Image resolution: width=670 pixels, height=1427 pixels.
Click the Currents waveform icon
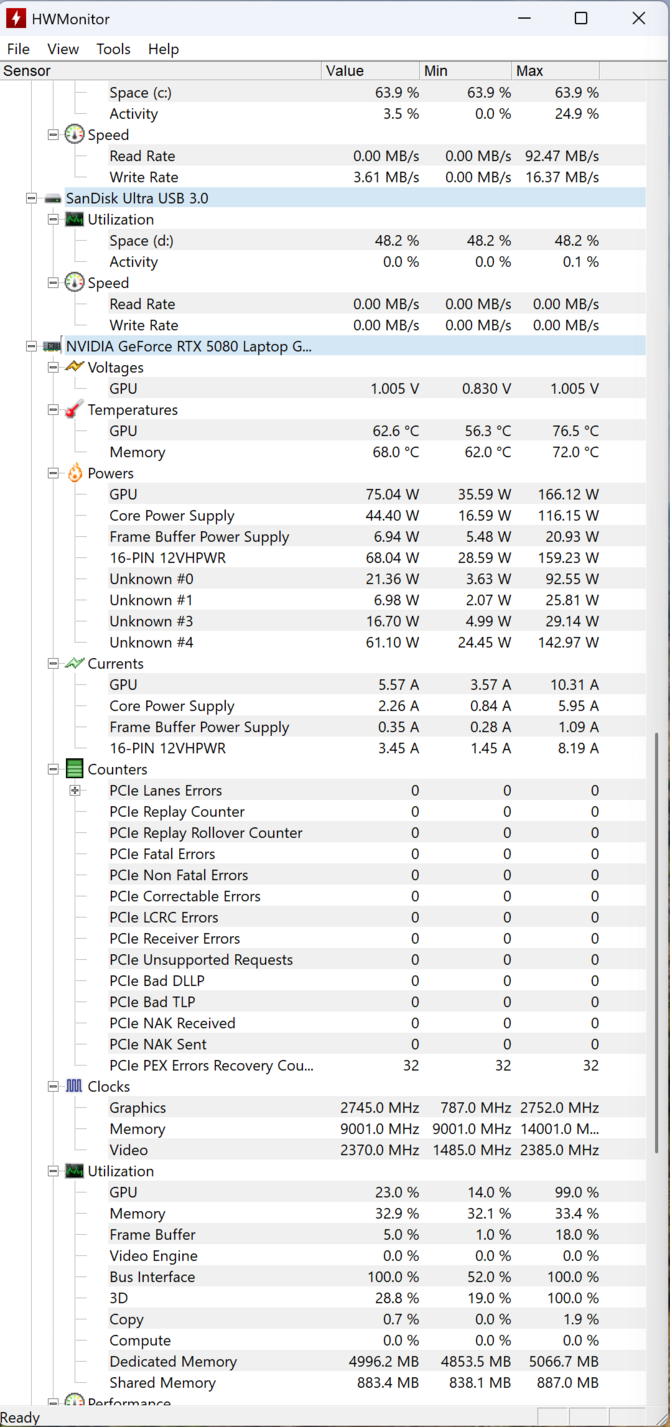[74, 663]
